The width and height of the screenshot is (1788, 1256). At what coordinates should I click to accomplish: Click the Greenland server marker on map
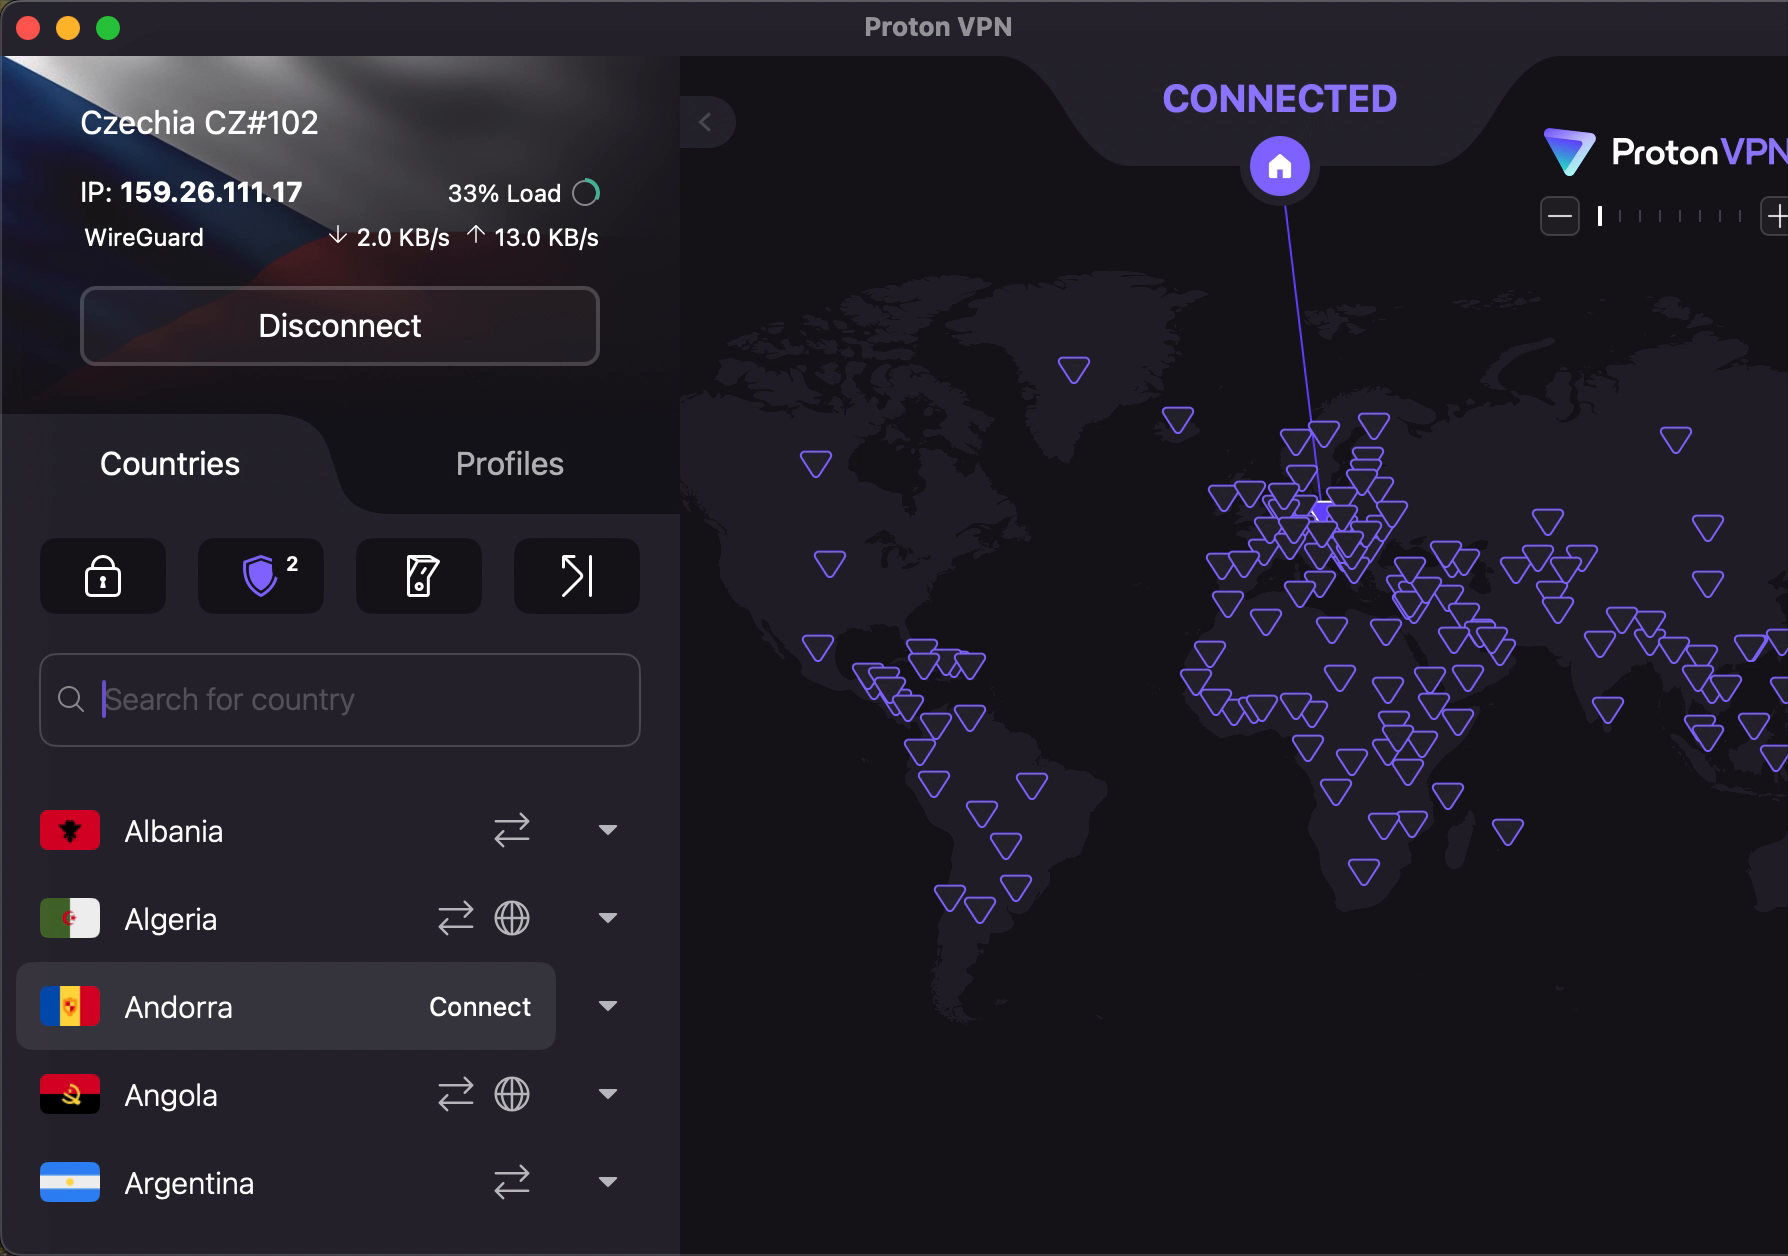click(x=1074, y=370)
